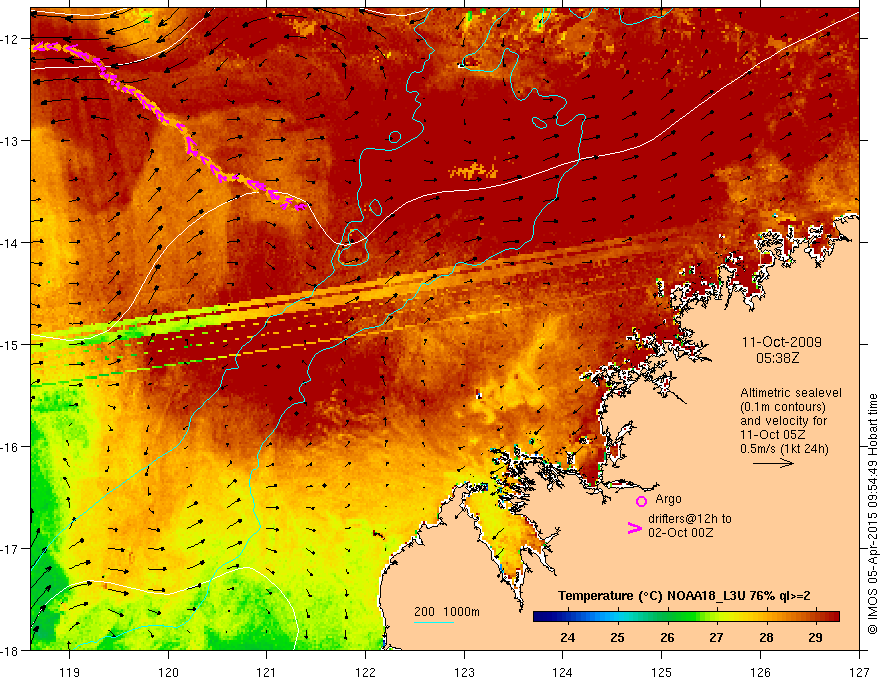The image size is (880, 680).
Task: Click the '200 1000m' depth contour label
Action: pos(447,612)
